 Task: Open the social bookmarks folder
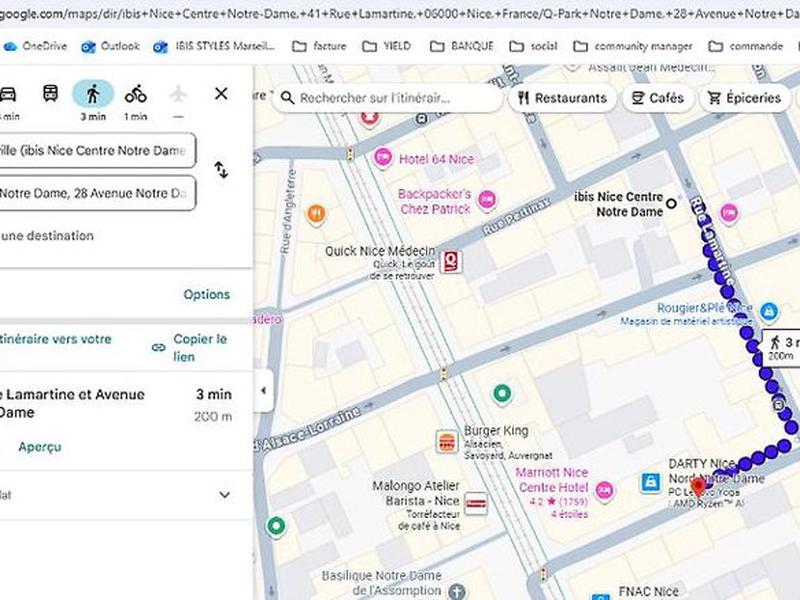click(533, 46)
